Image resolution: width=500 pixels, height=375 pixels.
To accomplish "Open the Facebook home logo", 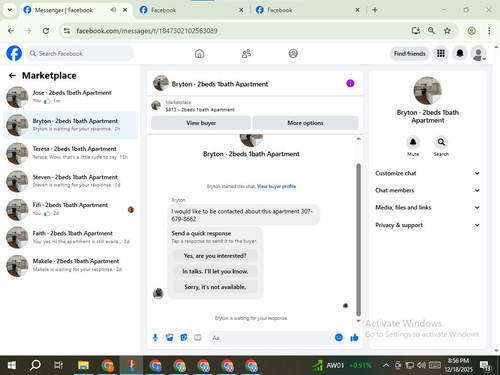I will [x=14, y=53].
